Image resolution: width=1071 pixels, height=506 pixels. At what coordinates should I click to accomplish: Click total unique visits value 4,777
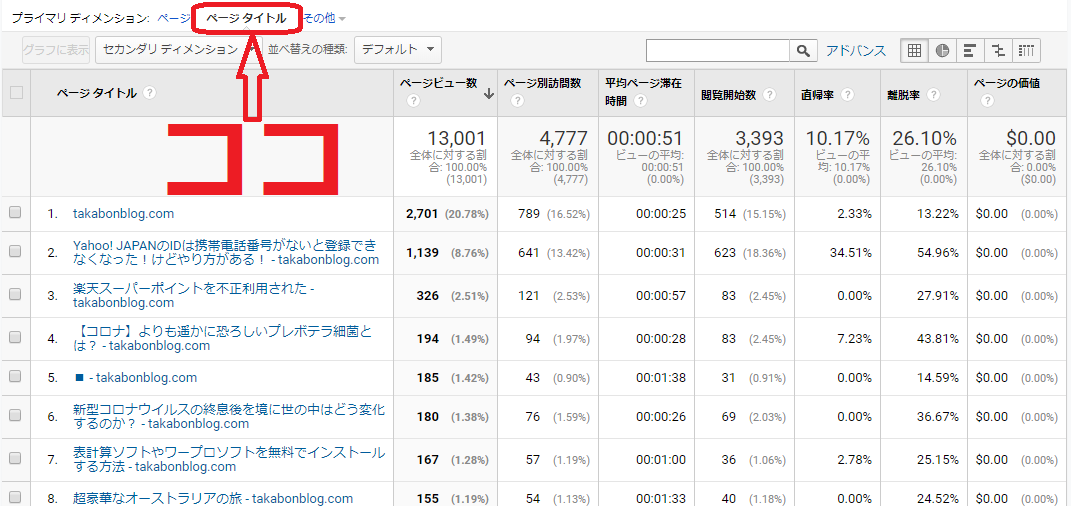(564, 139)
